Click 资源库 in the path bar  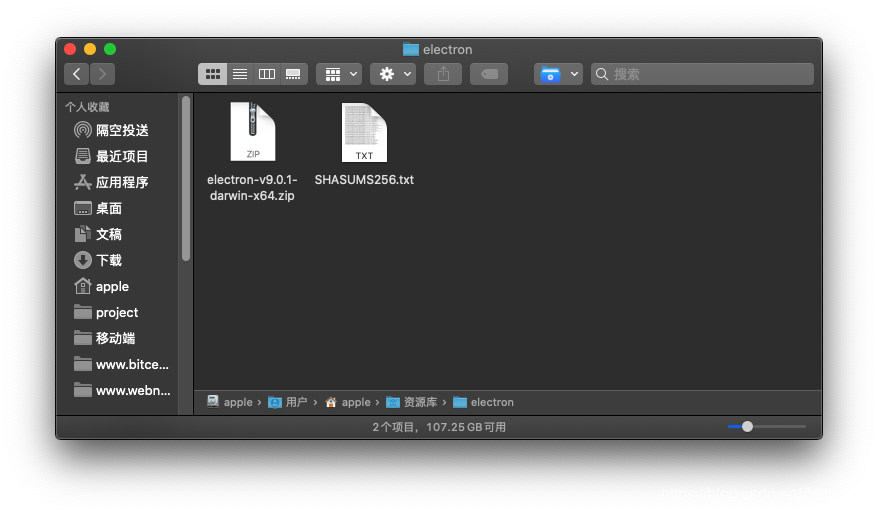[412, 402]
